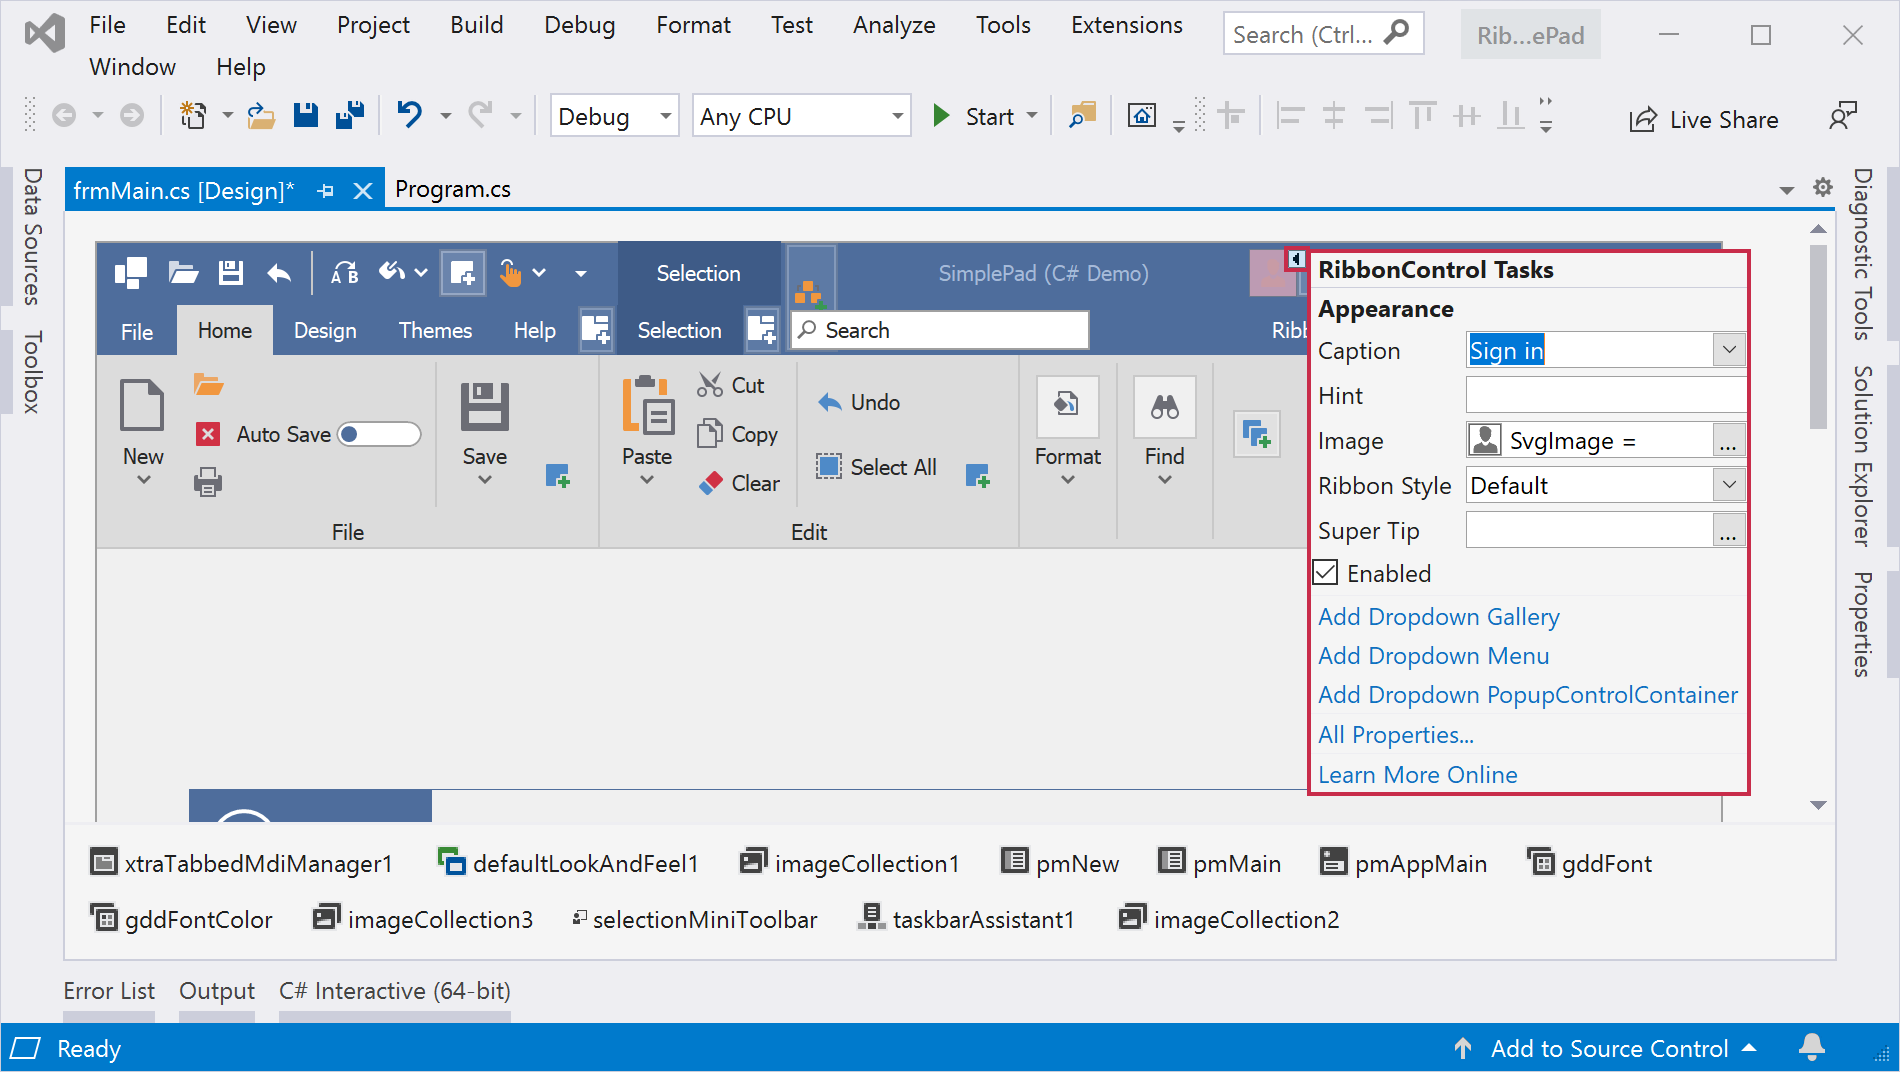Screen dimensions: 1900x1072
Task: Click the New document icon in ribbon
Action: click(x=142, y=406)
